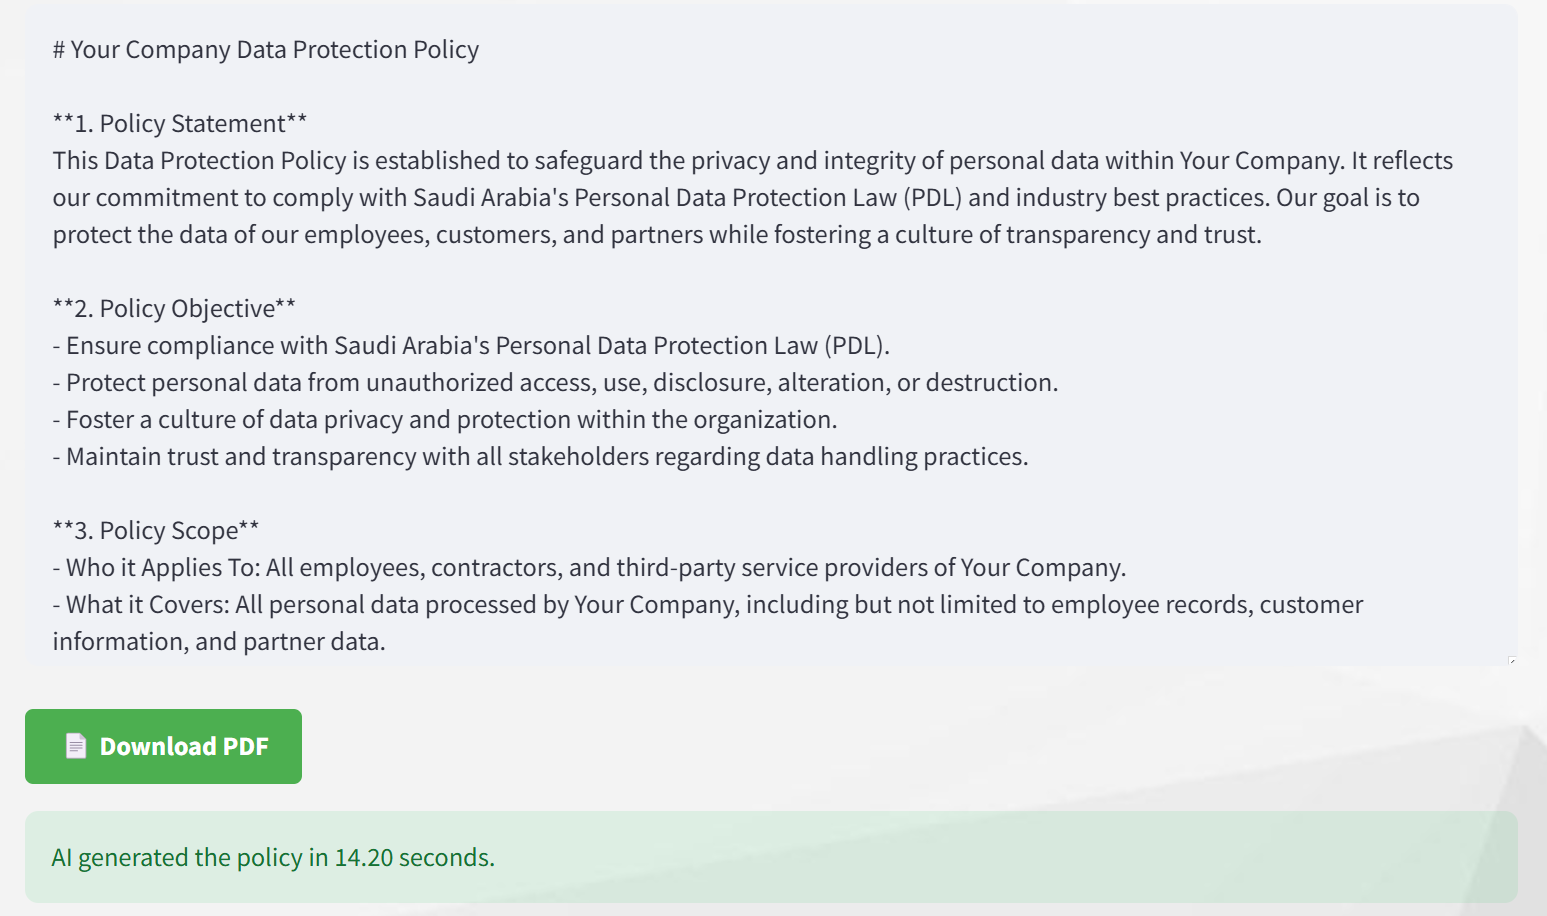Click the 'information, and partner data.' last line

(219, 642)
